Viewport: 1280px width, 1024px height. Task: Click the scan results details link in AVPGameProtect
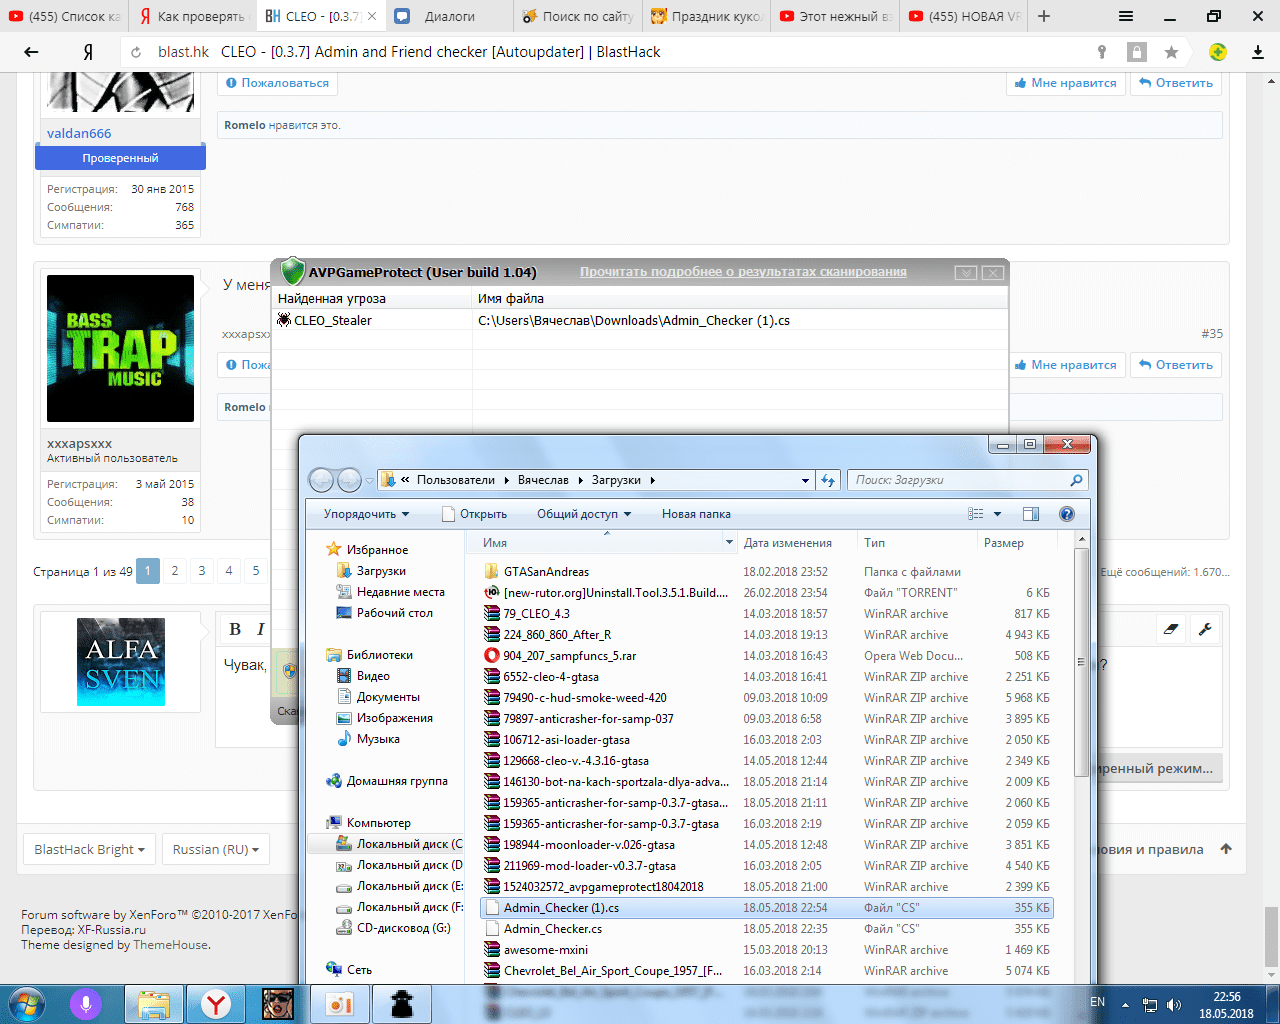tap(743, 272)
